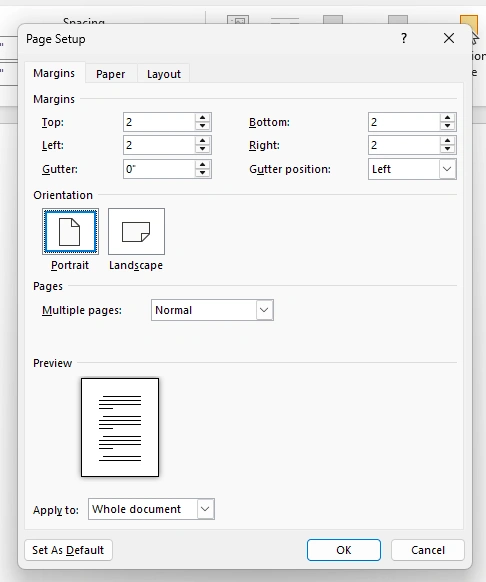Click the OK button

[344, 550]
